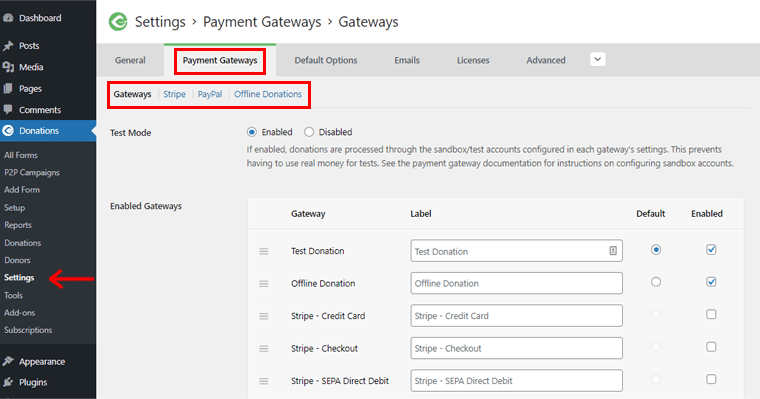Click the Pages icon in sidebar
This screenshot has width=760, height=399.
8,88
